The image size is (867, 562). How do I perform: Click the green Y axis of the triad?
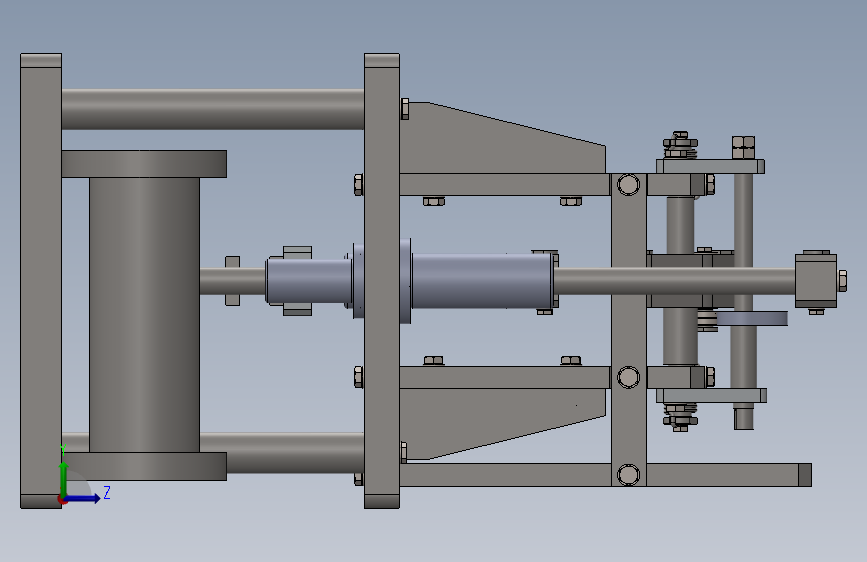(64, 479)
